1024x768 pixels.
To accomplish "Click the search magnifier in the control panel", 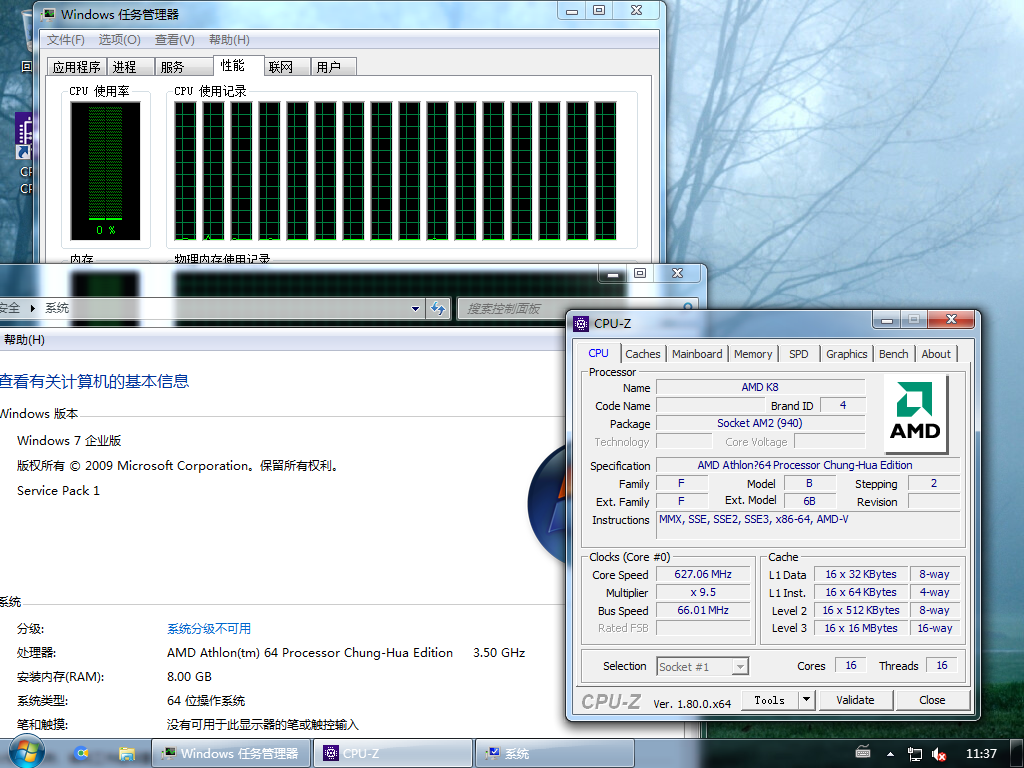I will 687,308.
